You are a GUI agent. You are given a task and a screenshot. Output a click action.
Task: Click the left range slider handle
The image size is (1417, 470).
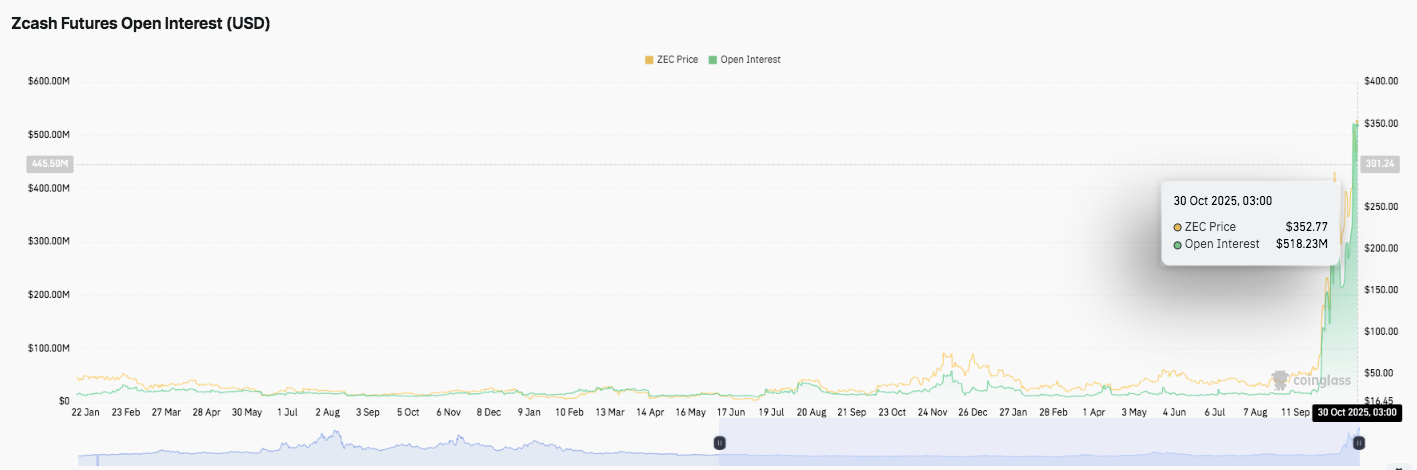pyautogui.click(x=718, y=442)
